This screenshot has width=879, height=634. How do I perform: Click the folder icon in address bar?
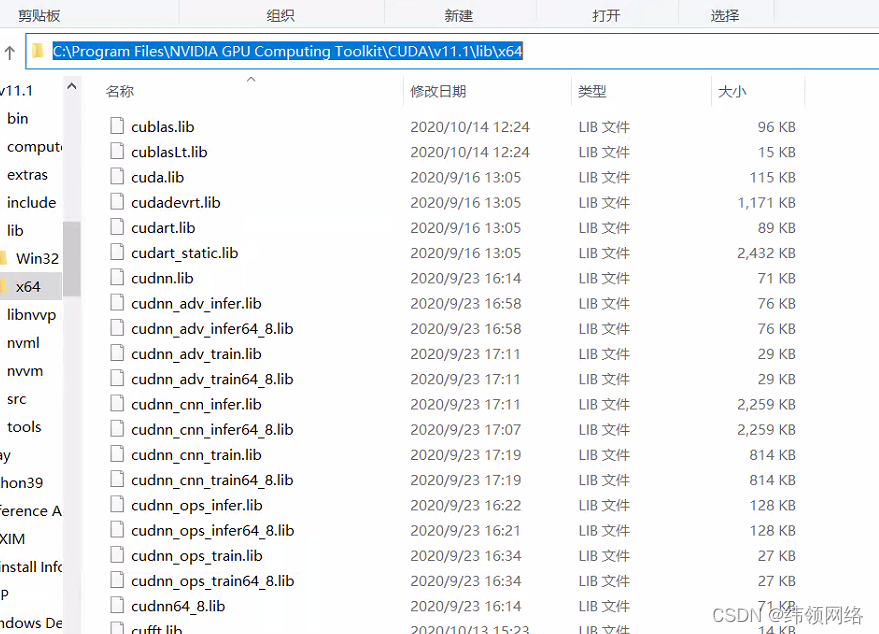[x=38, y=51]
